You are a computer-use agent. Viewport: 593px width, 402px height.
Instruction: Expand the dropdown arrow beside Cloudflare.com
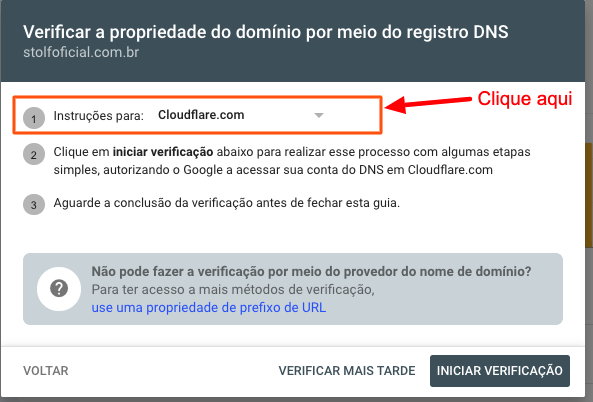pyautogui.click(x=319, y=115)
